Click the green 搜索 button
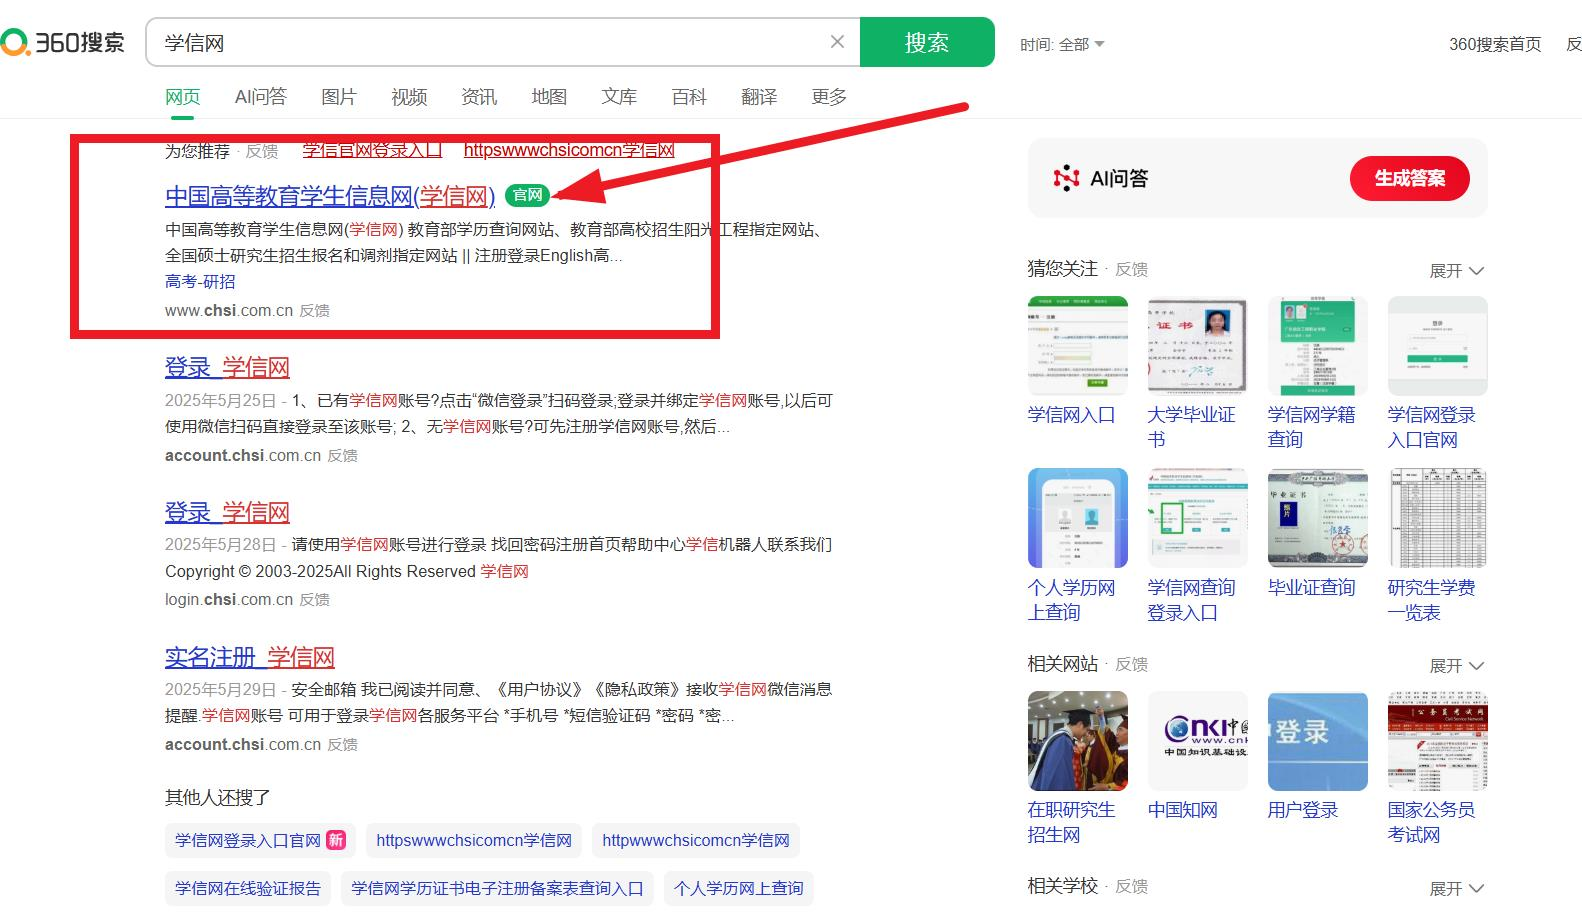Image resolution: width=1582 pixels, height=912 pixels. click(x=927, y=42)
